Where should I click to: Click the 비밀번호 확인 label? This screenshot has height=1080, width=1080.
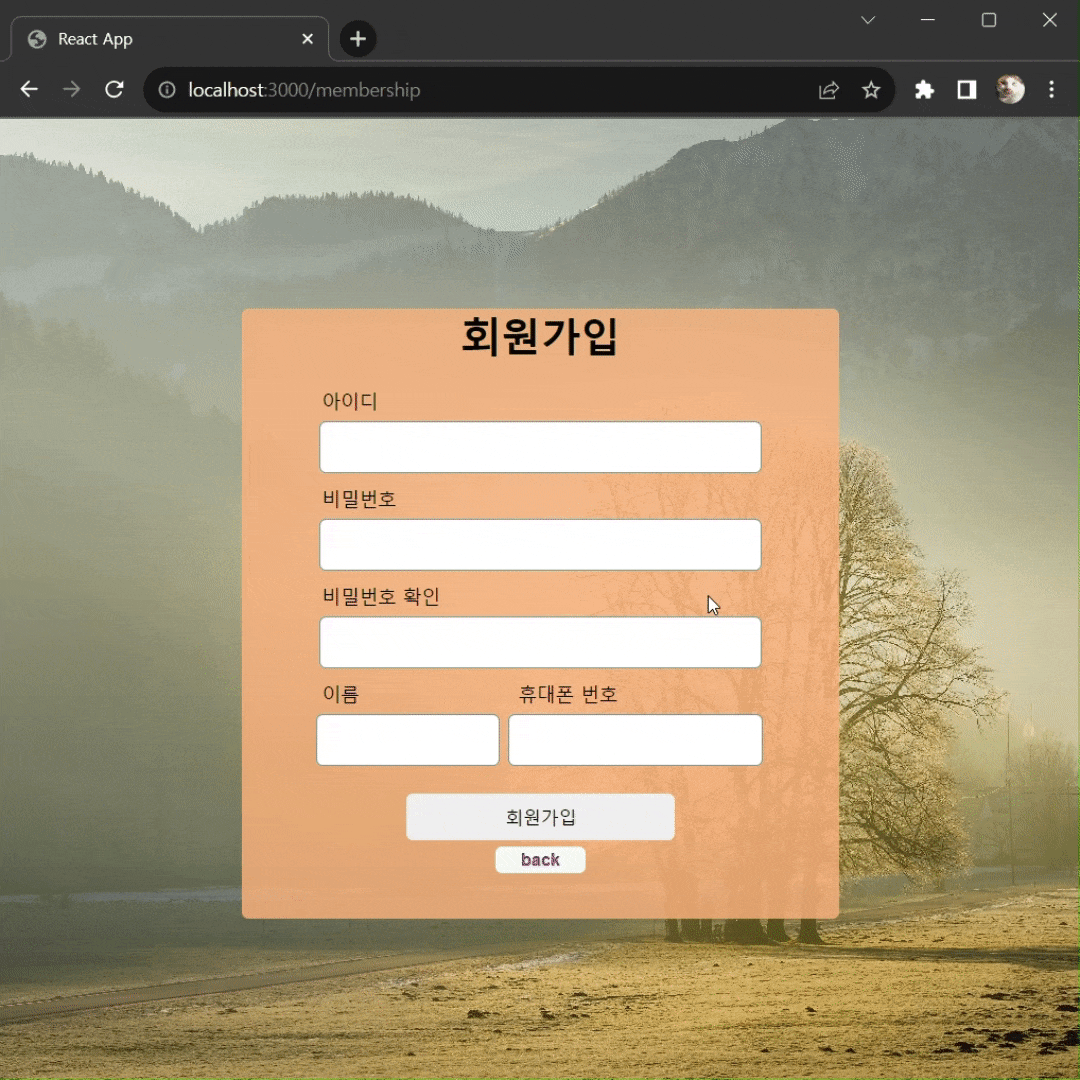coord(381,596)
